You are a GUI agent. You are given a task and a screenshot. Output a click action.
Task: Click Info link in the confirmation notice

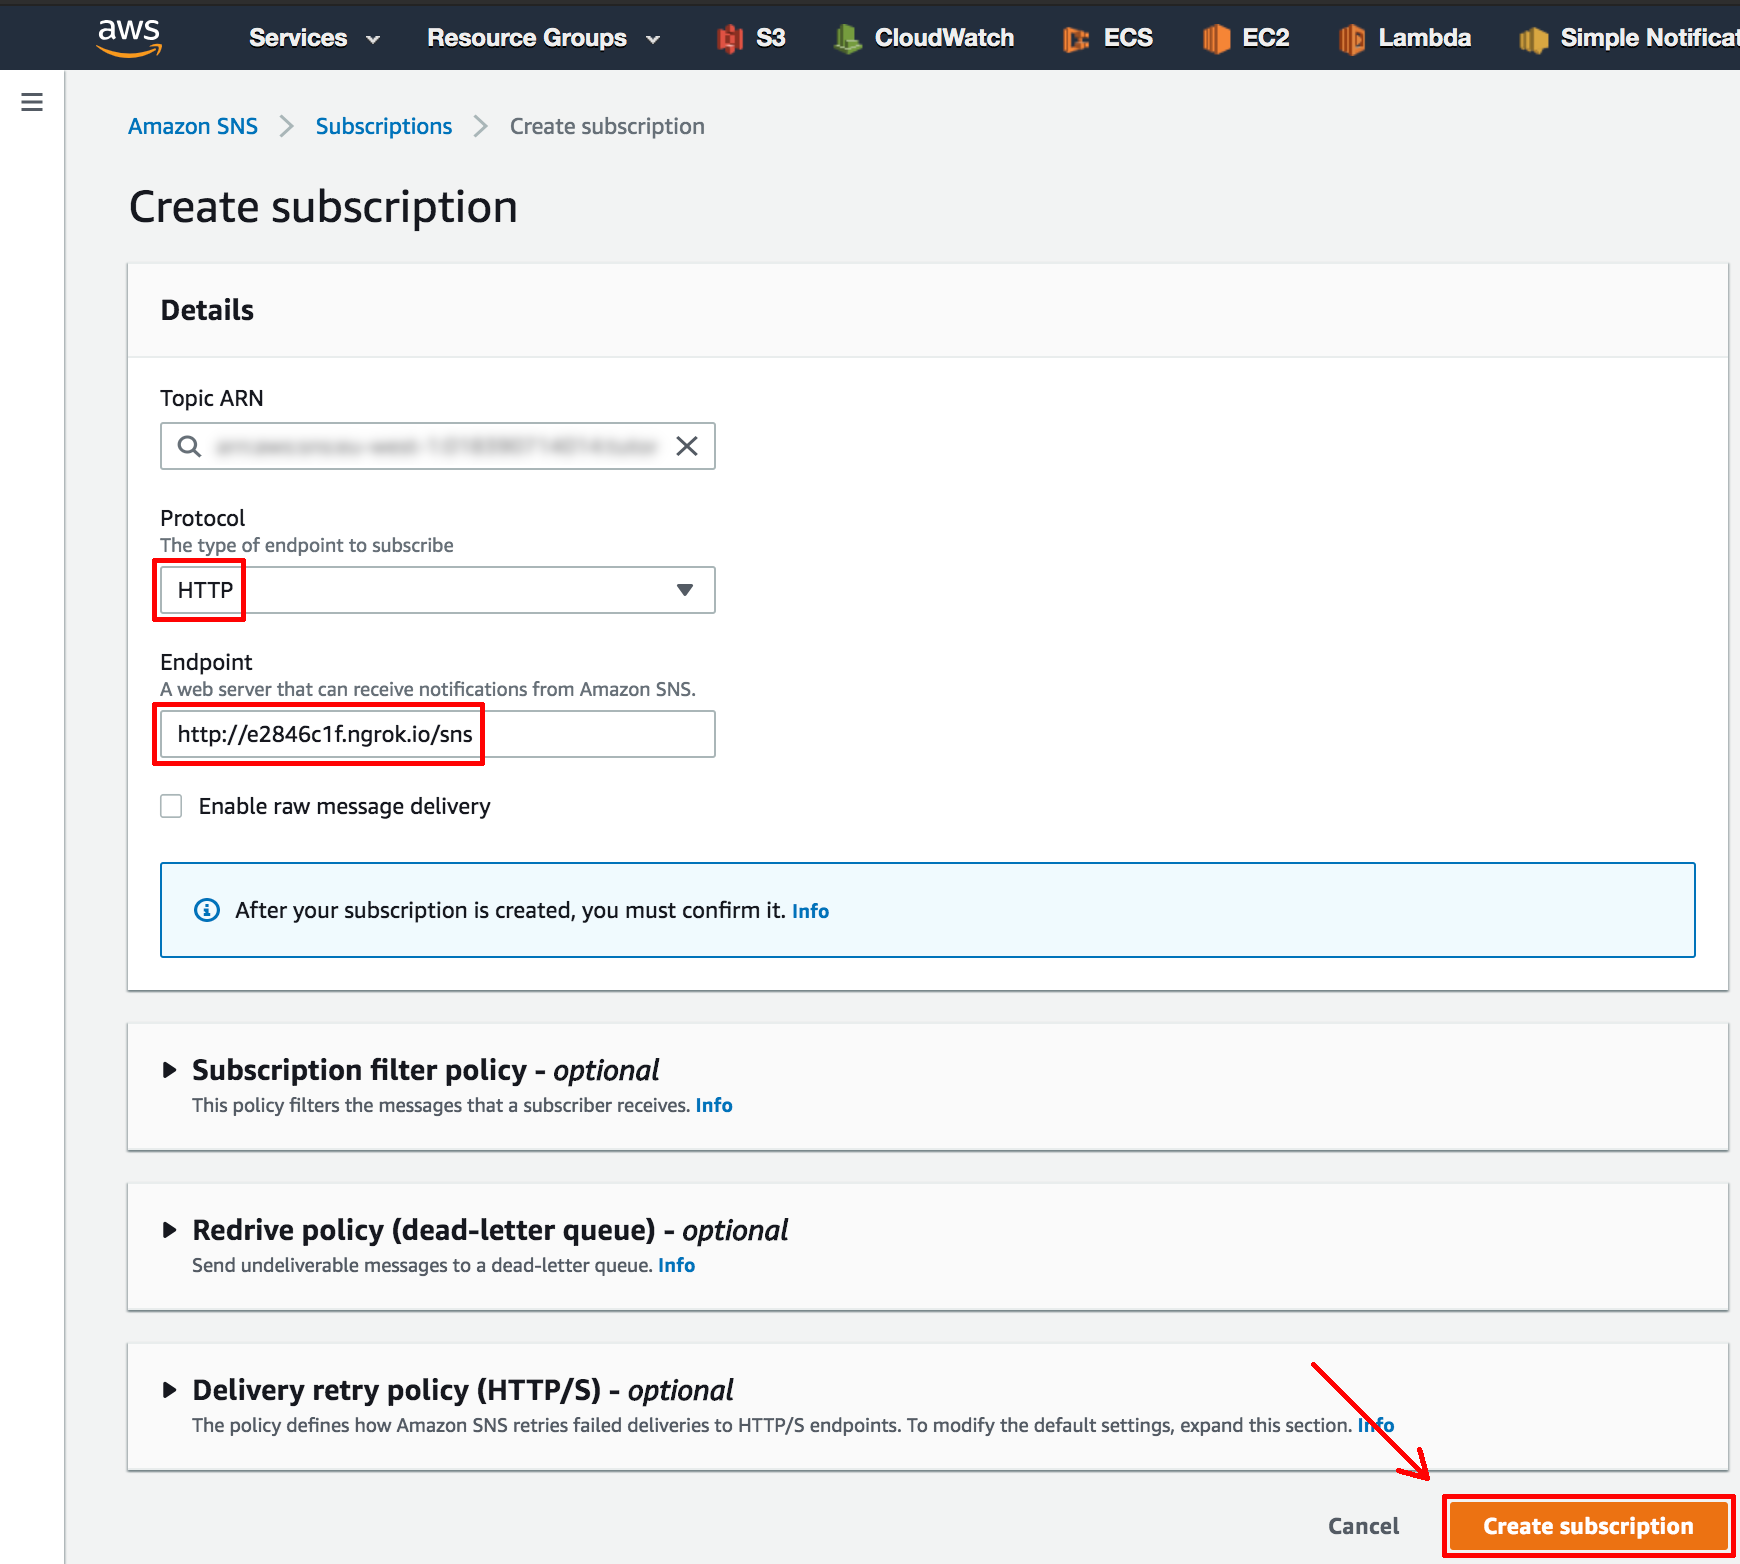[810, 911]
